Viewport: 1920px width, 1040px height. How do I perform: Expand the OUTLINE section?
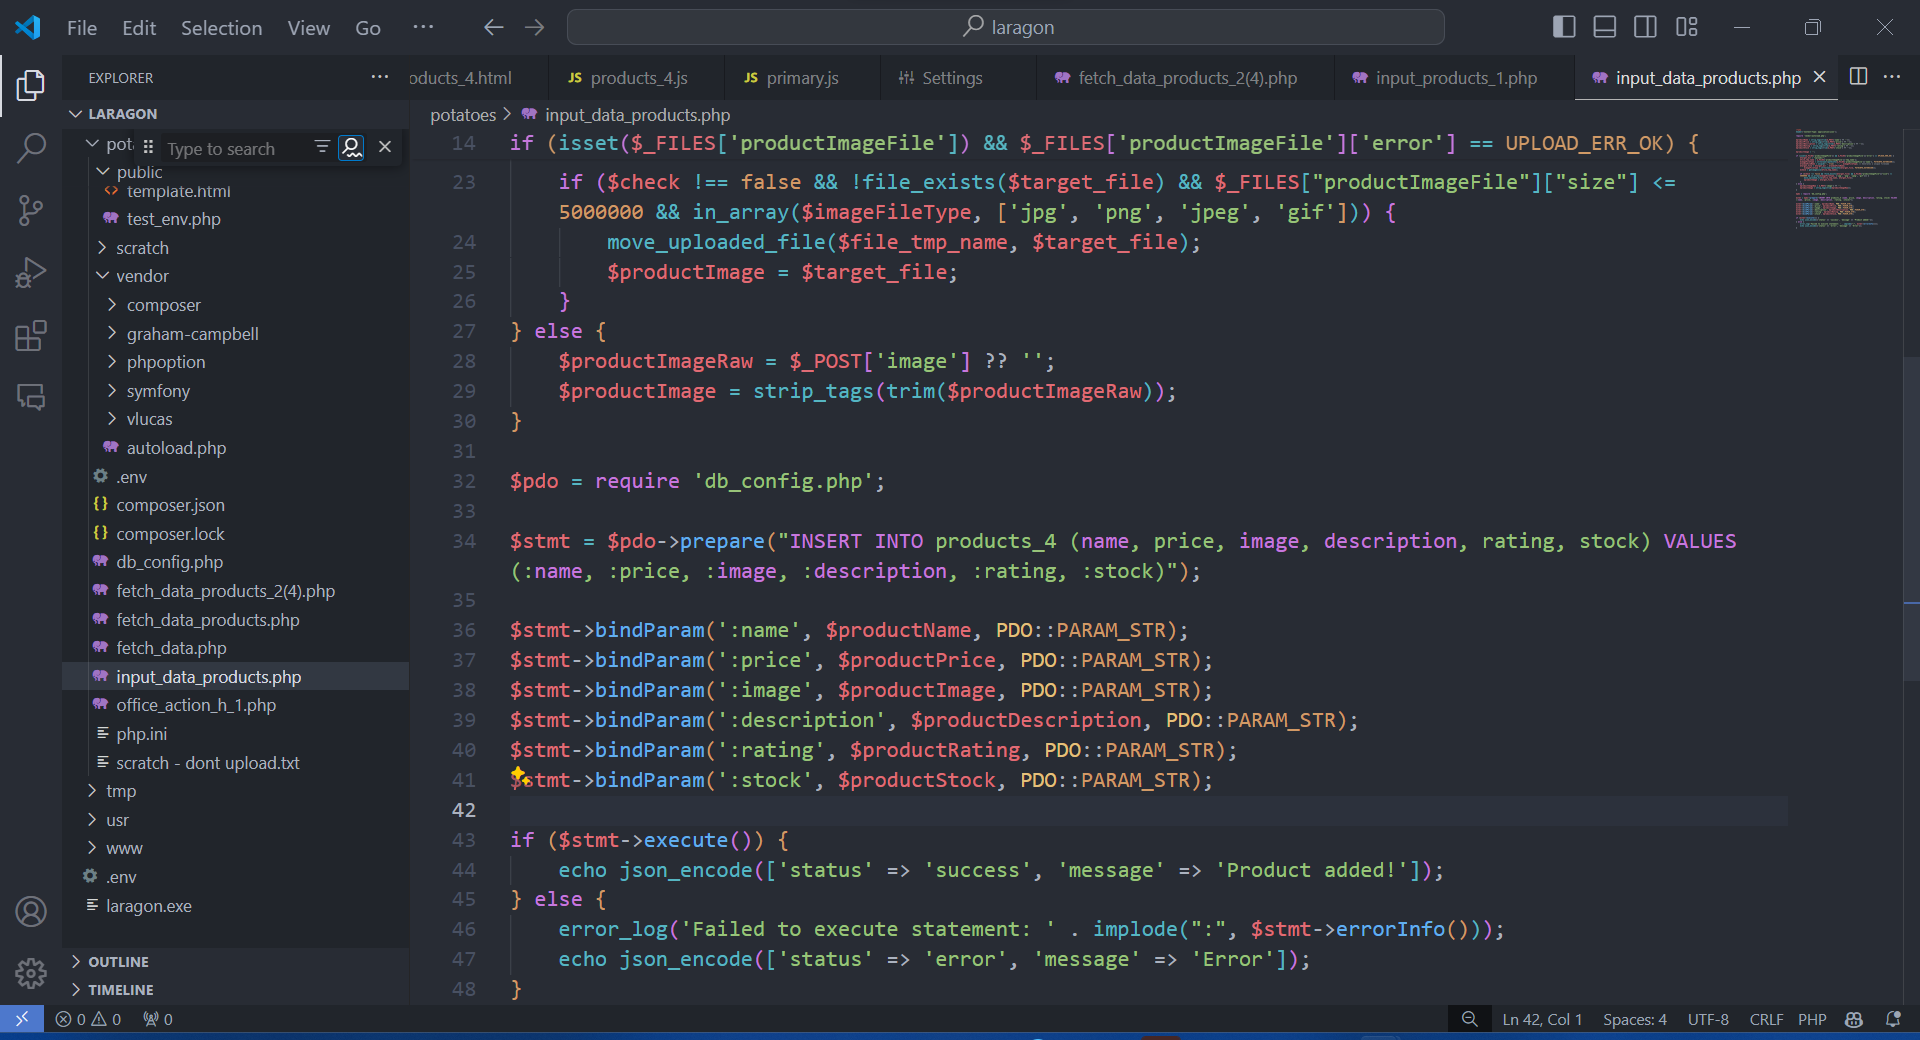118,961
